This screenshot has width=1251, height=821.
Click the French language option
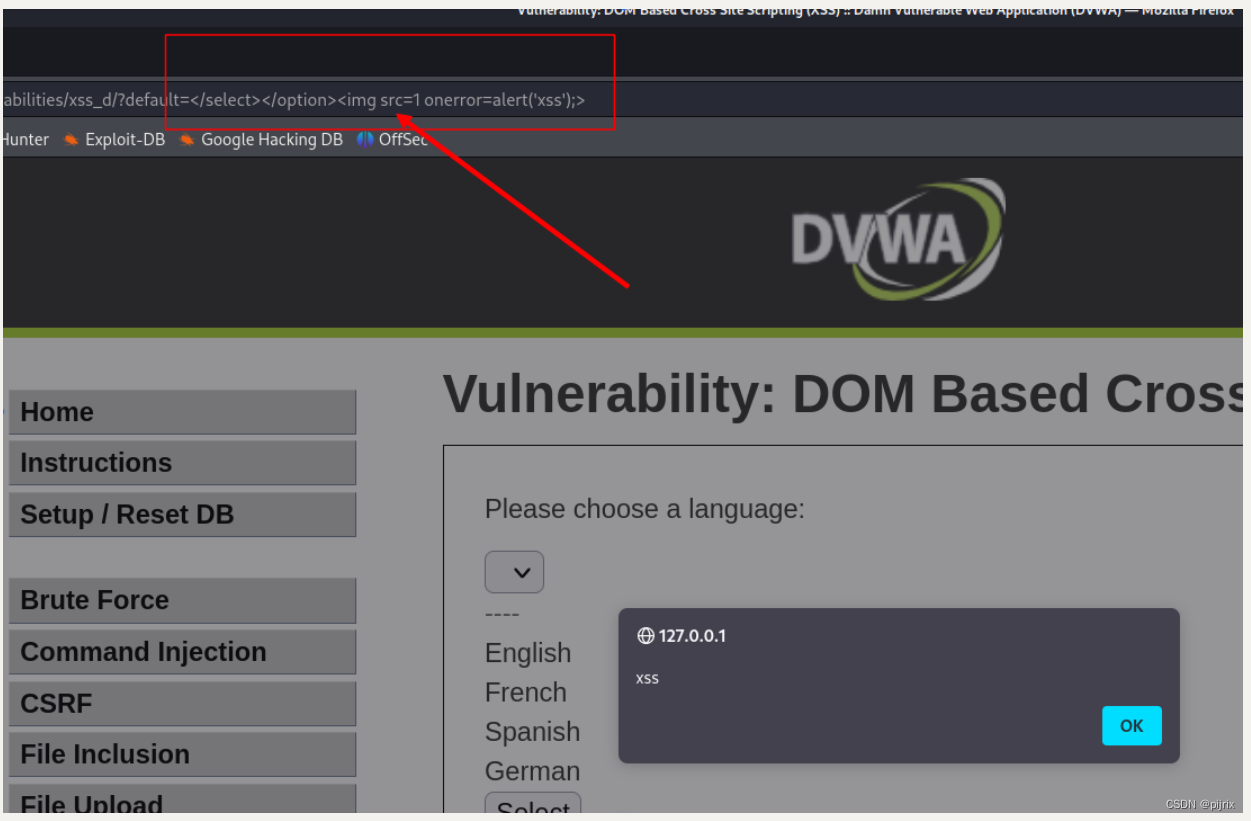tap(526, 692)
